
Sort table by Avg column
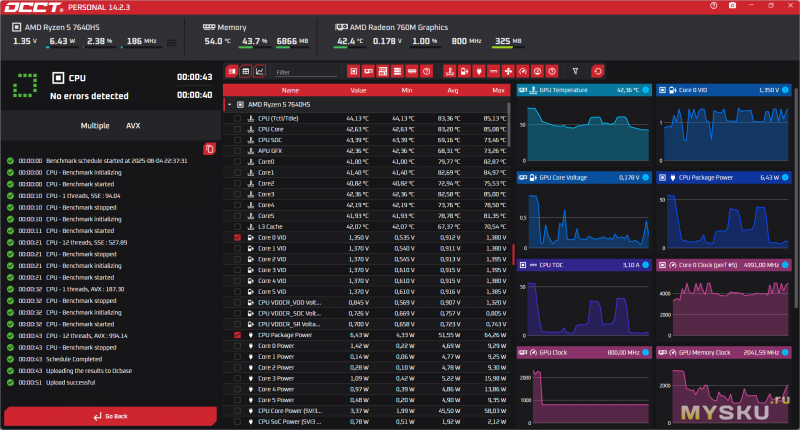click(453, 90)
